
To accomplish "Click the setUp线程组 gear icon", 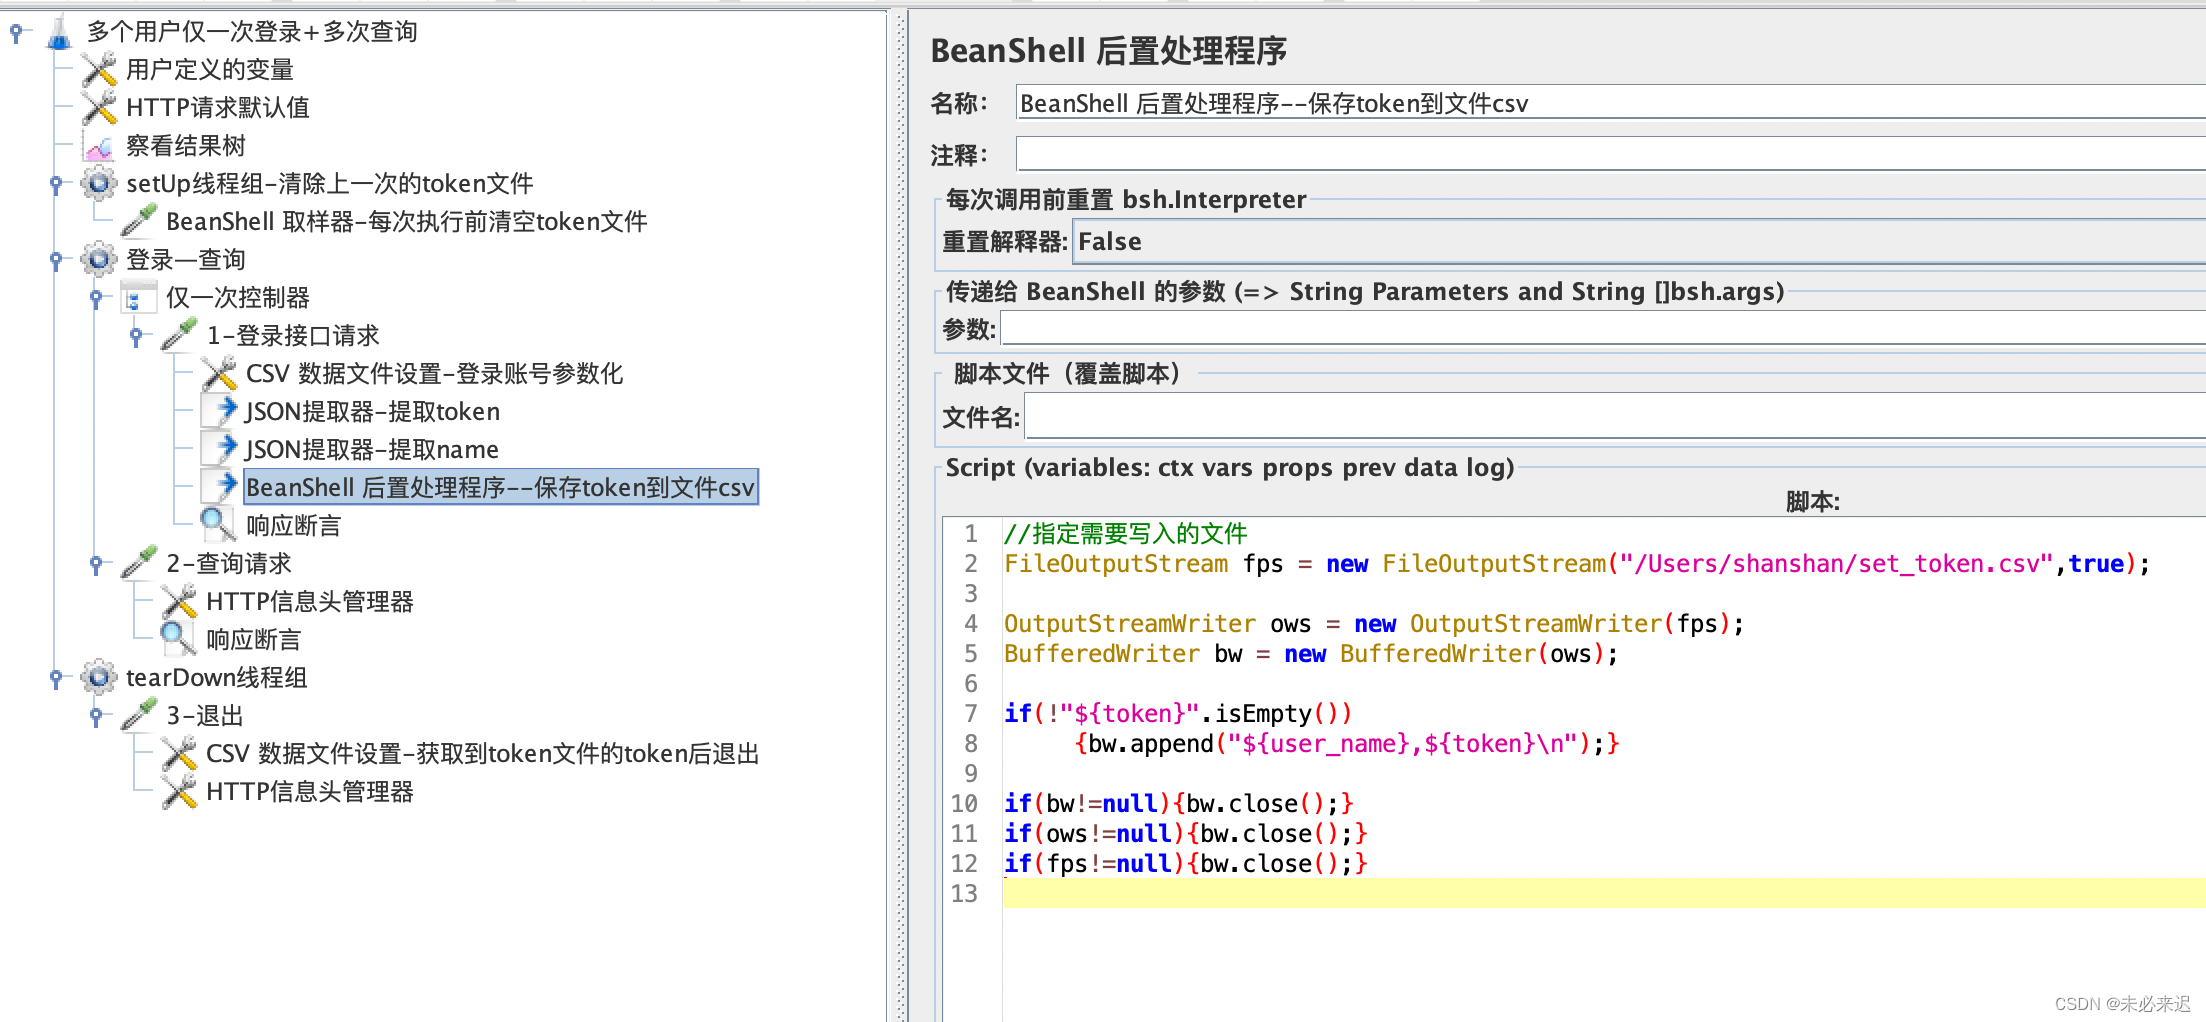I will (x=99, y=184).
